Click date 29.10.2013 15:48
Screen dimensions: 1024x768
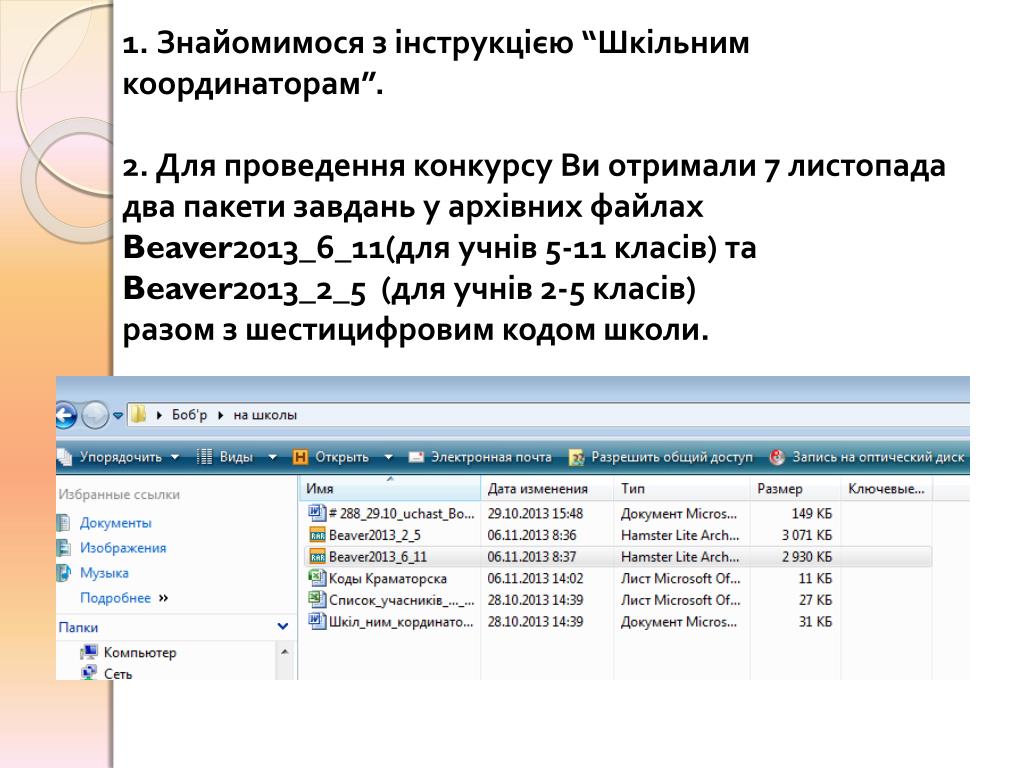[535, 514]
